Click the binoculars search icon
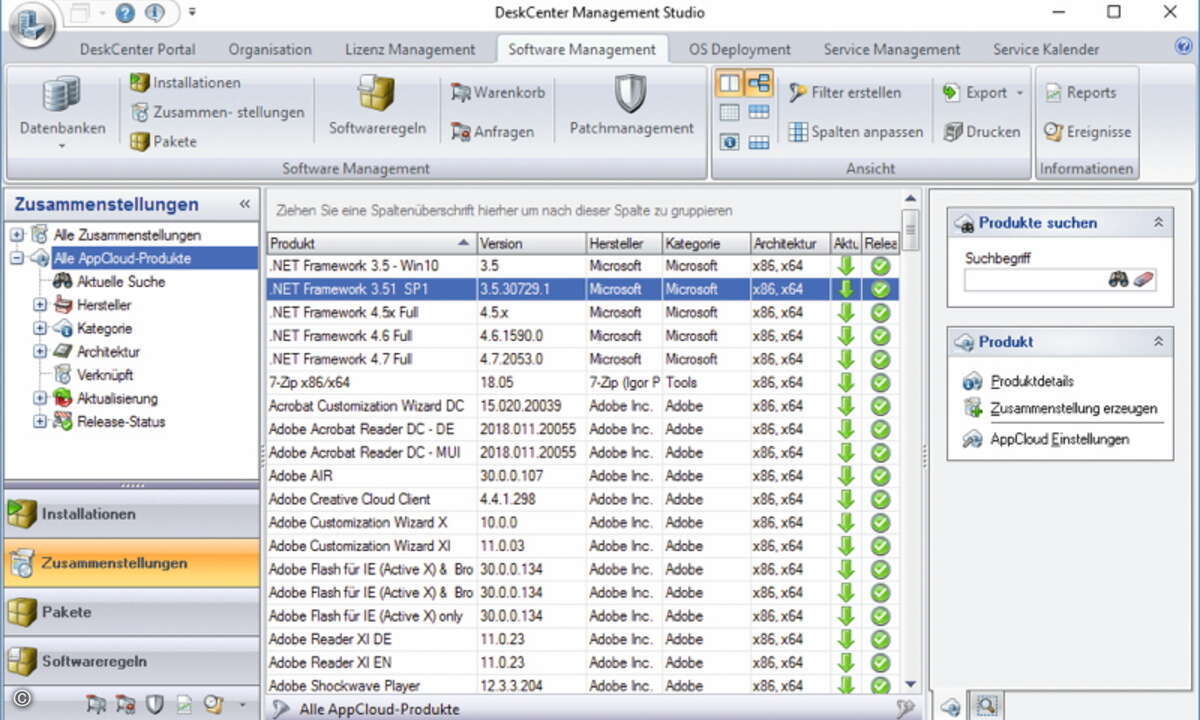 (x=1118, y=280)
